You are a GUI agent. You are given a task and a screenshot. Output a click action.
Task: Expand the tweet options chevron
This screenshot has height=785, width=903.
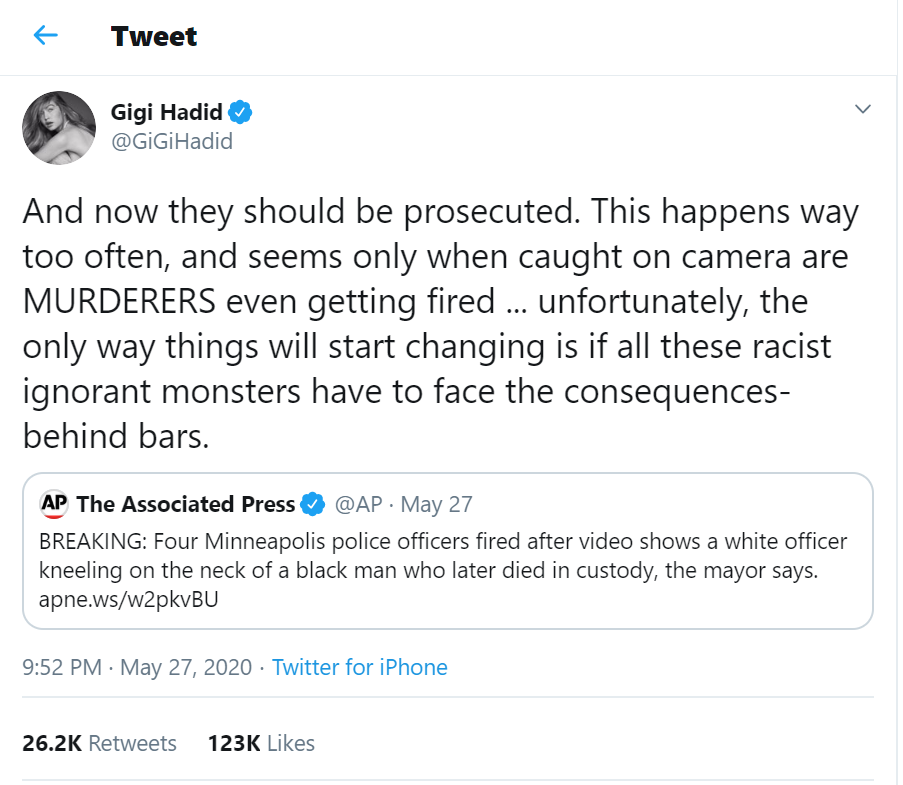point(862,109)
